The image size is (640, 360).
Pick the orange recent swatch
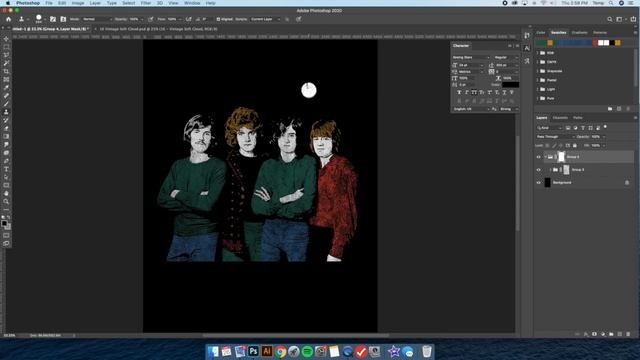[550, 42]
